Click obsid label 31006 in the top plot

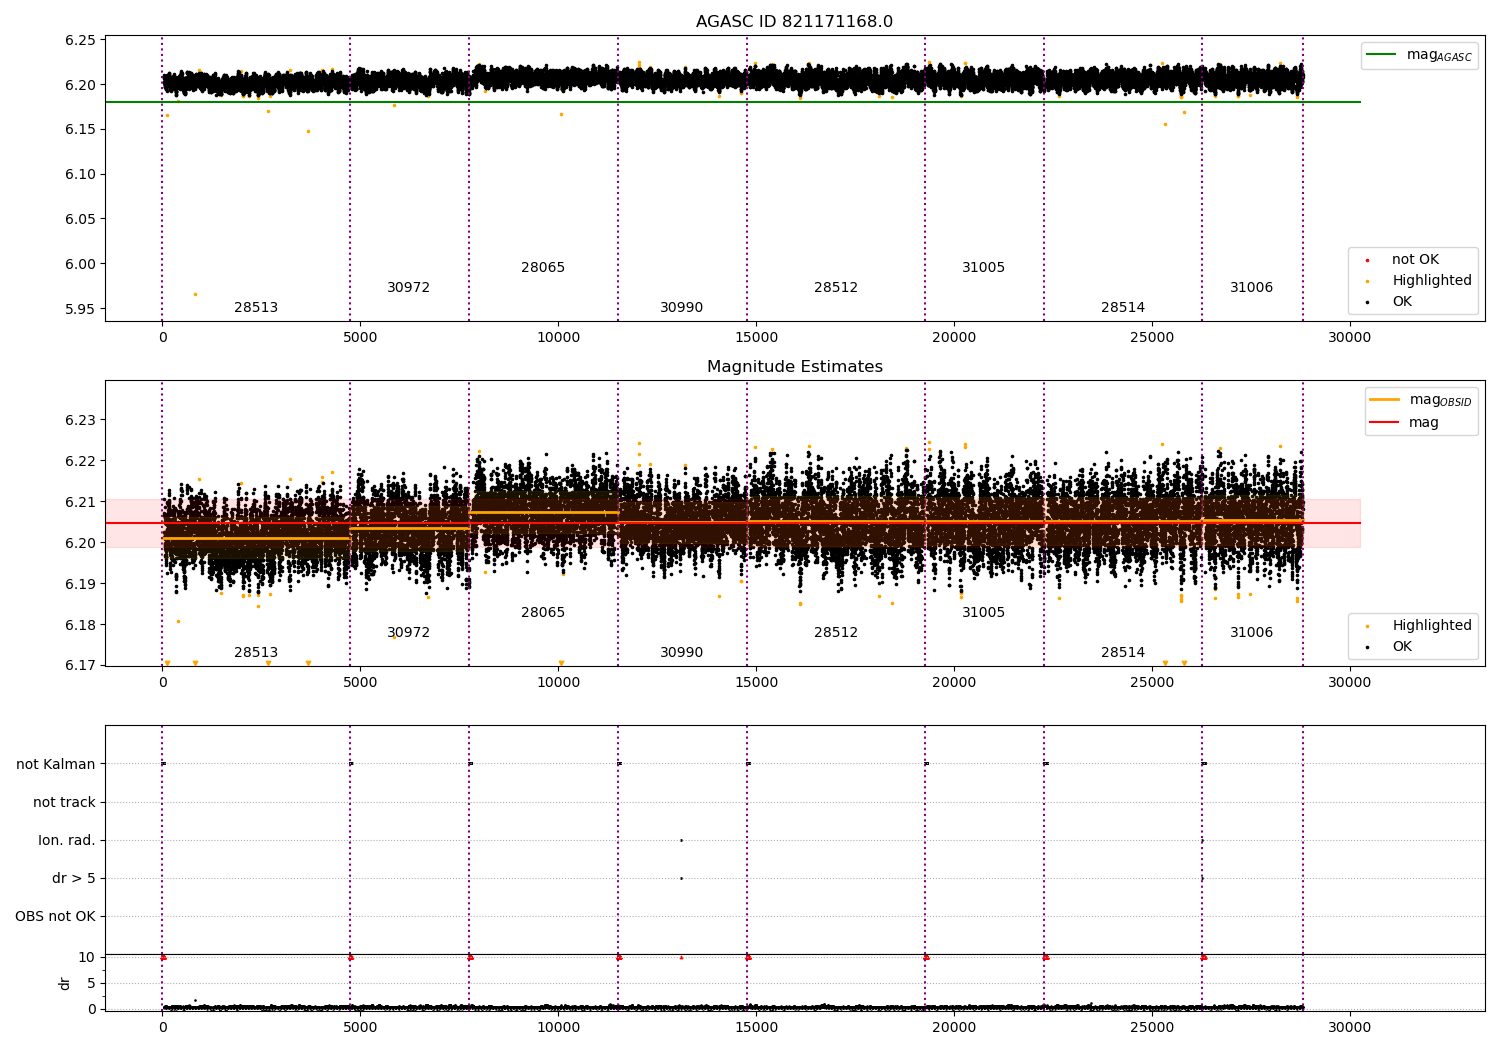pyautogui.click(x=1251, y=288)
